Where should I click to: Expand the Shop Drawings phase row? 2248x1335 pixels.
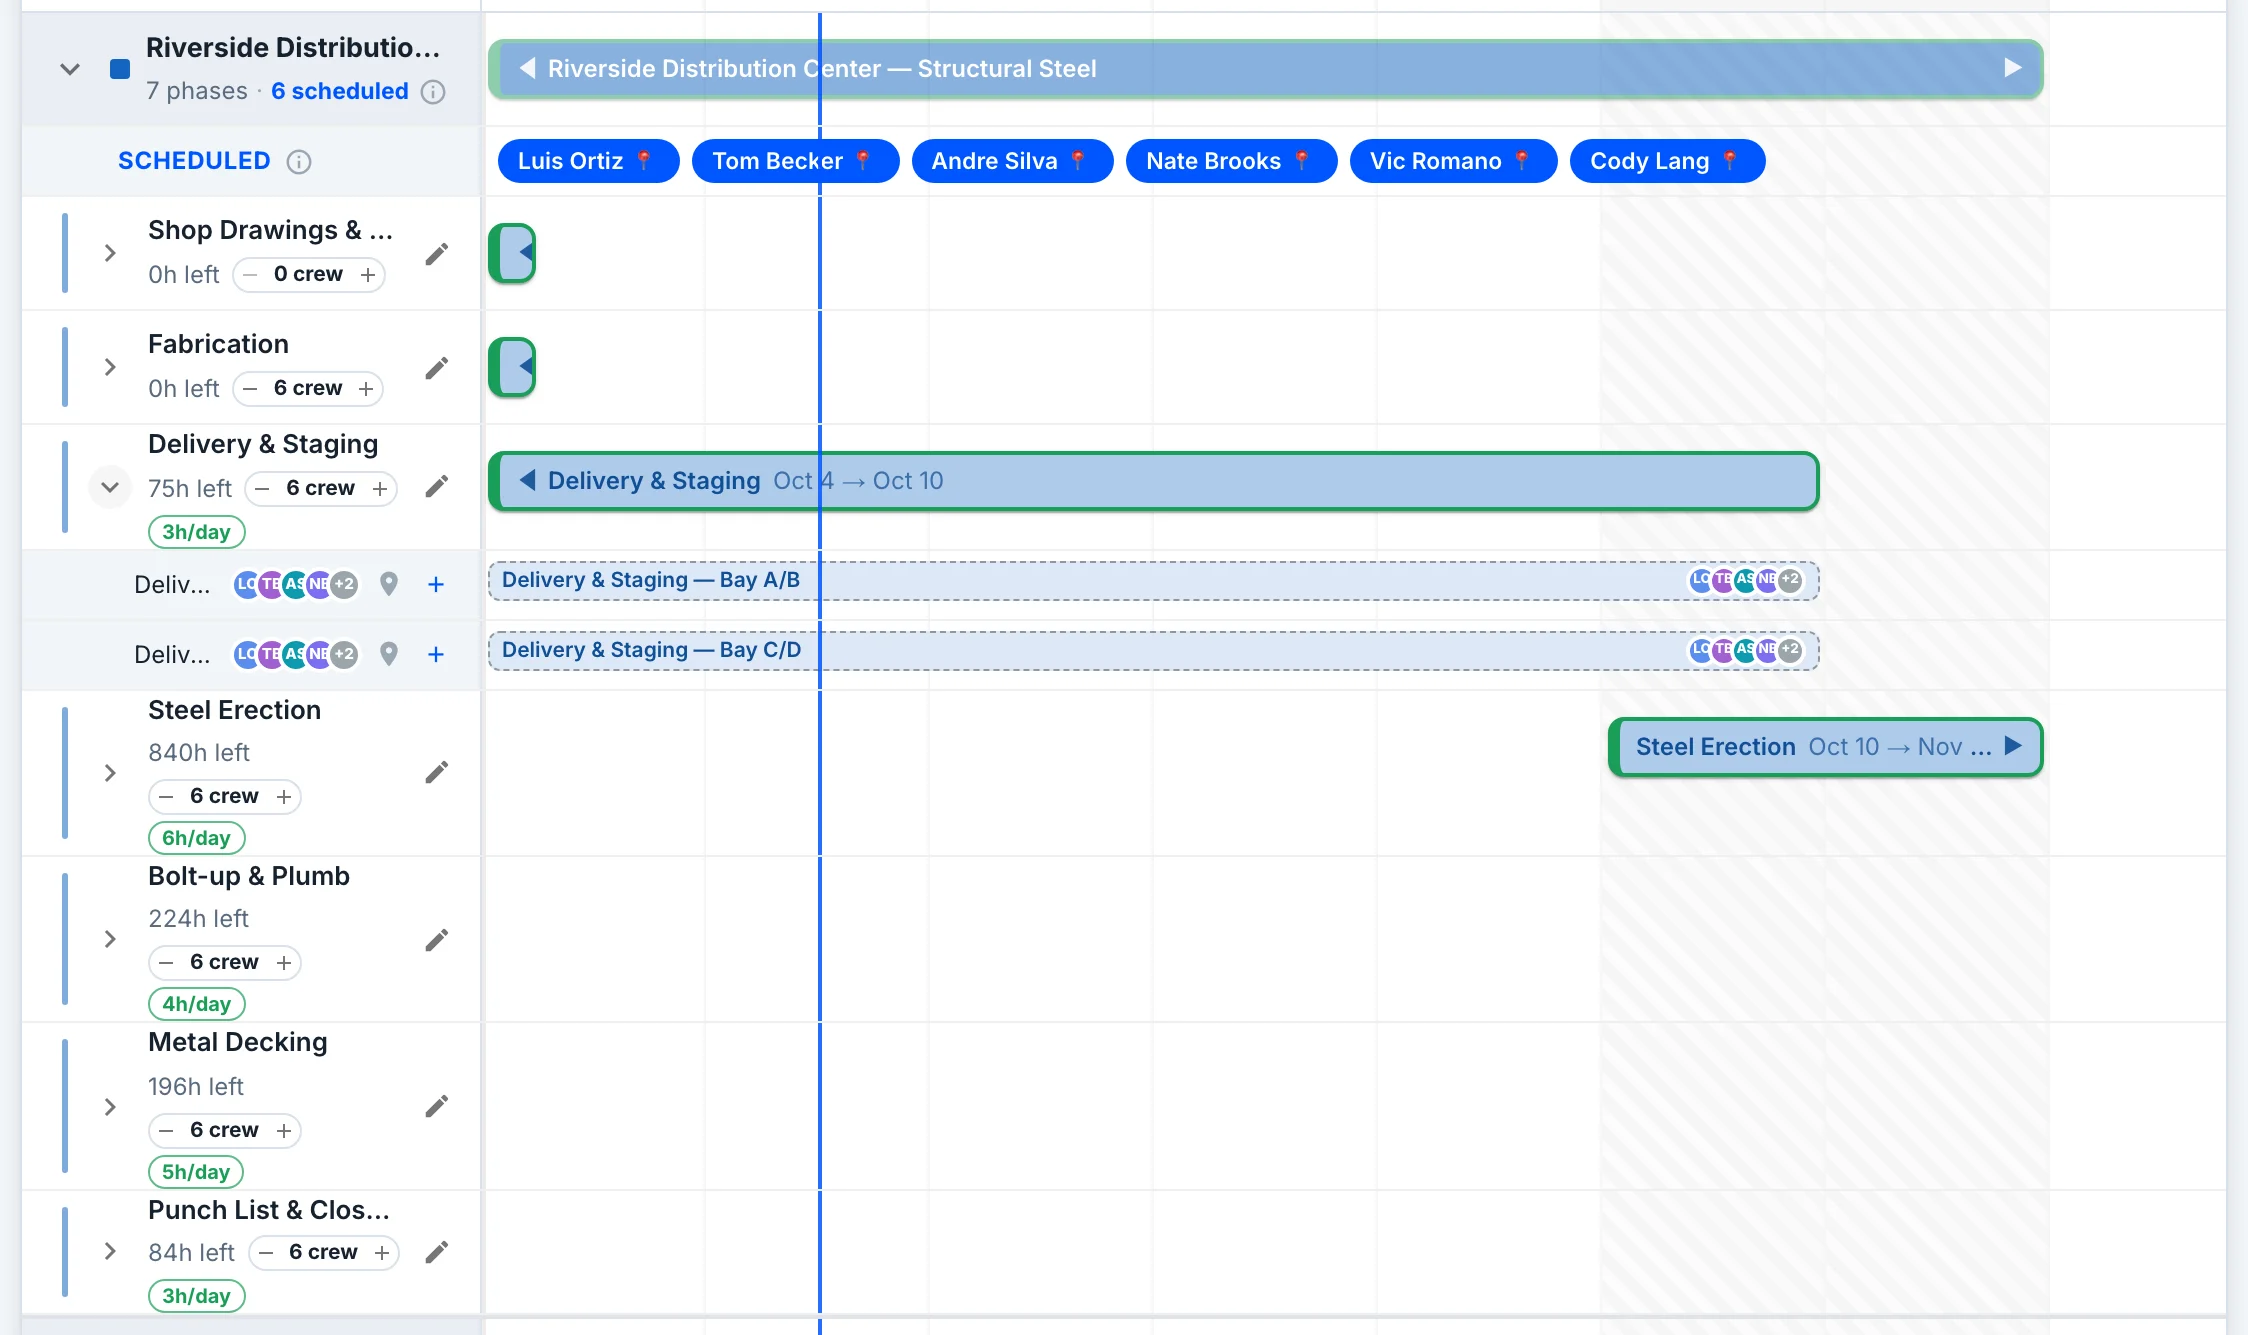110,254
